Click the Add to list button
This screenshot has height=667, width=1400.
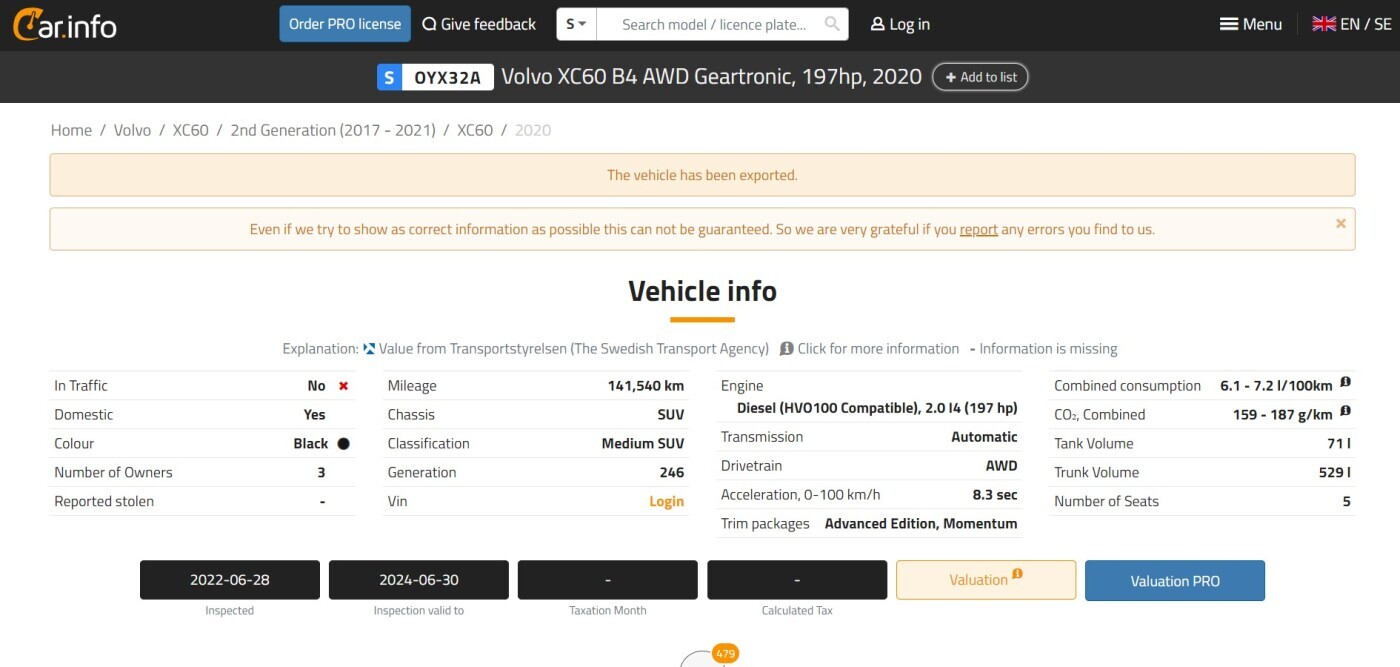coord(980,77)
